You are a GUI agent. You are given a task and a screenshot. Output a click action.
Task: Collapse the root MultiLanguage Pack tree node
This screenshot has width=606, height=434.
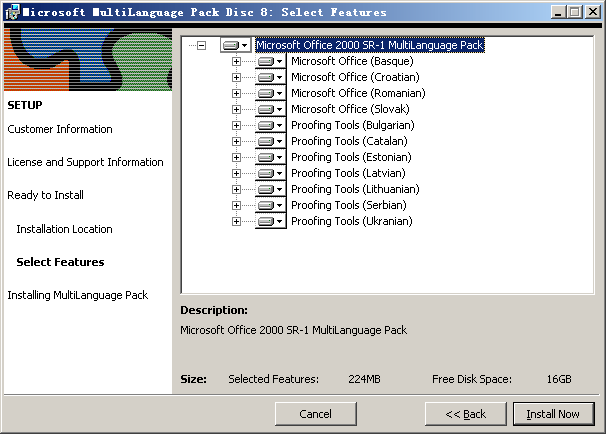[202, 46]
